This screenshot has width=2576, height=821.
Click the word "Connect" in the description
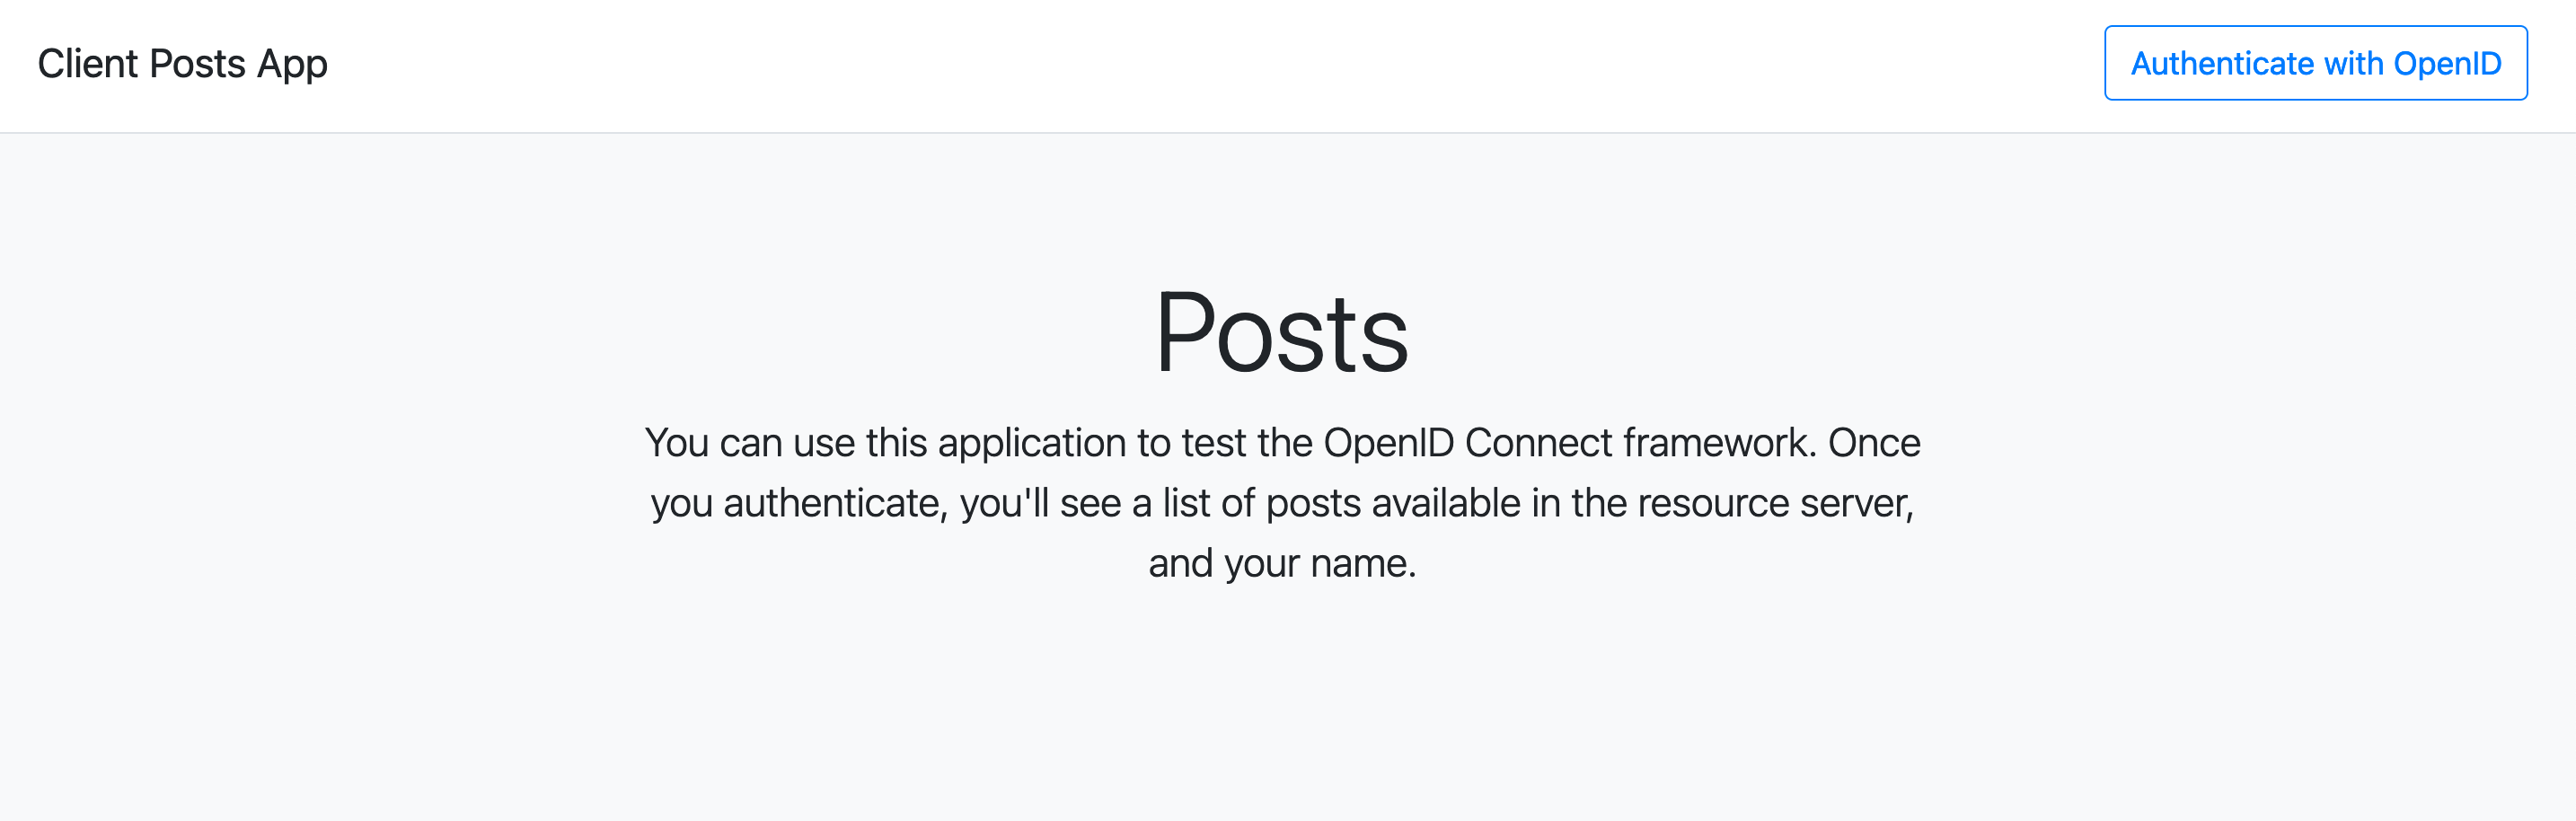tap(1538, 443)
